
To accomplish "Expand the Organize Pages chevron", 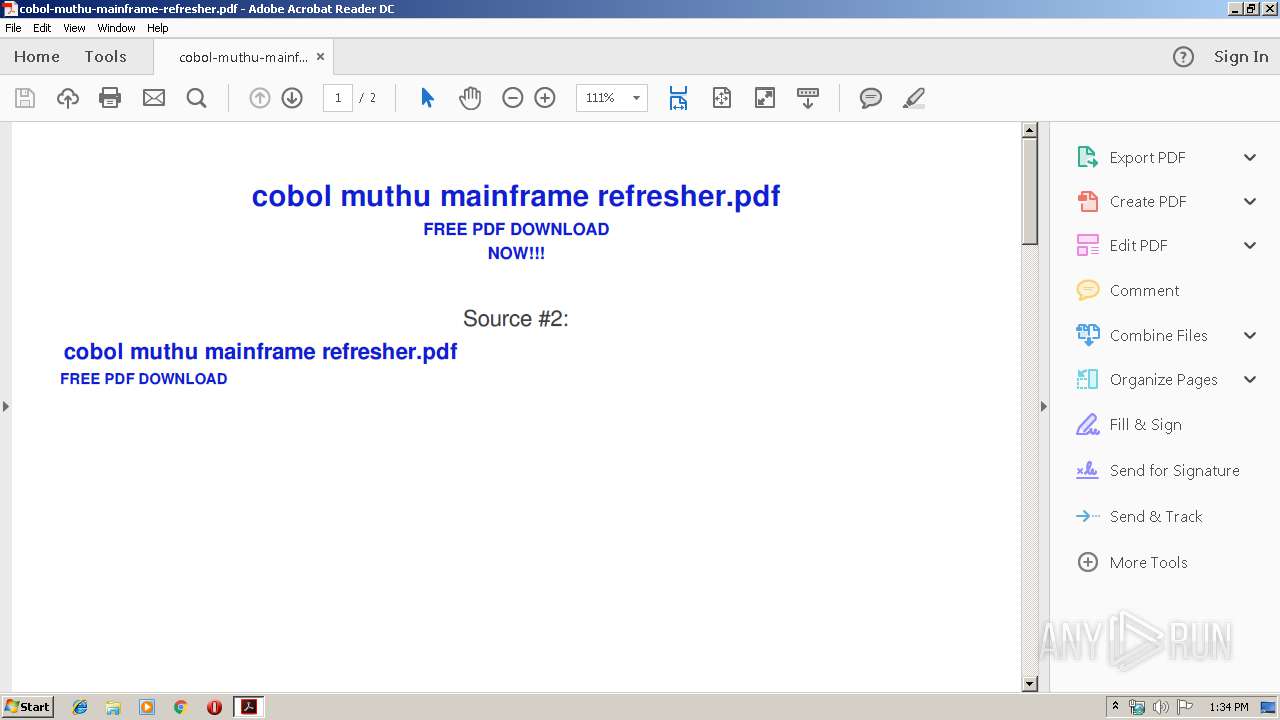I will (1250, 379).
